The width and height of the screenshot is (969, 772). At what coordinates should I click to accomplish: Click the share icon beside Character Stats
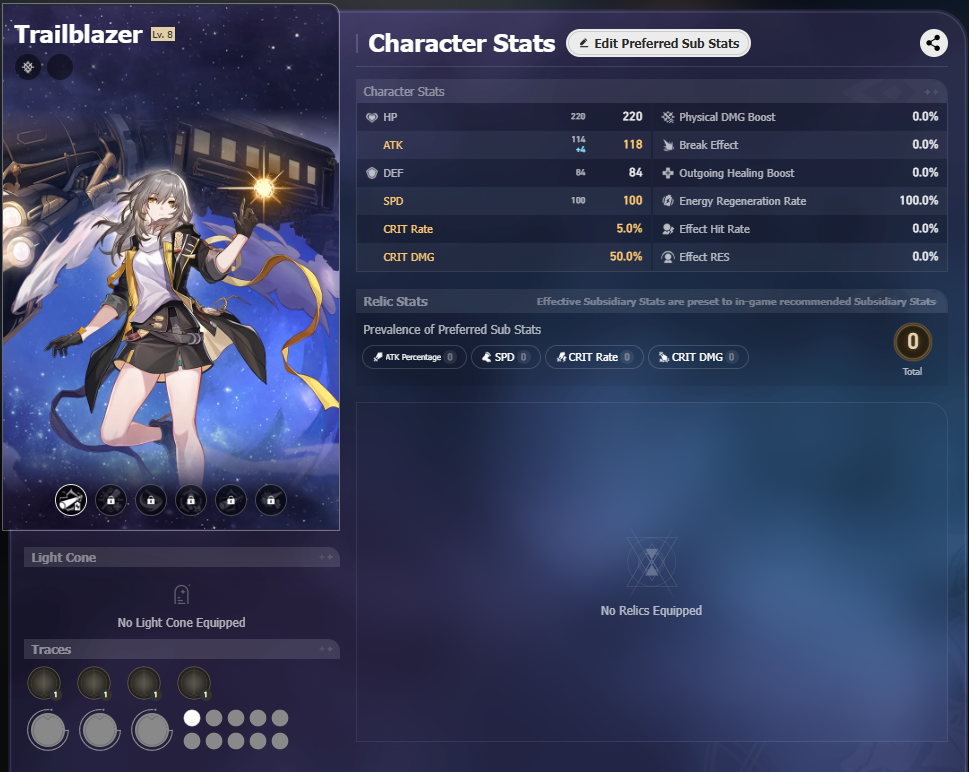pos(933,43)
